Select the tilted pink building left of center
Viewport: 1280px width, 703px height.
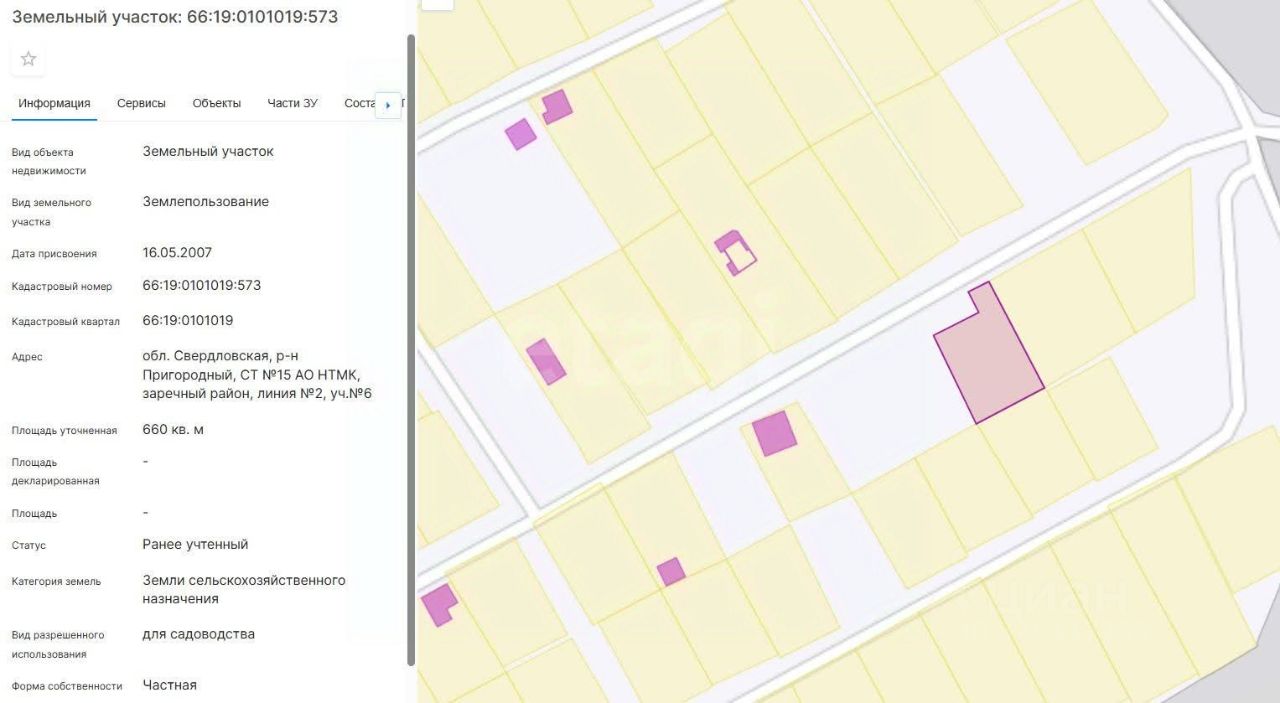coord(546,362)
